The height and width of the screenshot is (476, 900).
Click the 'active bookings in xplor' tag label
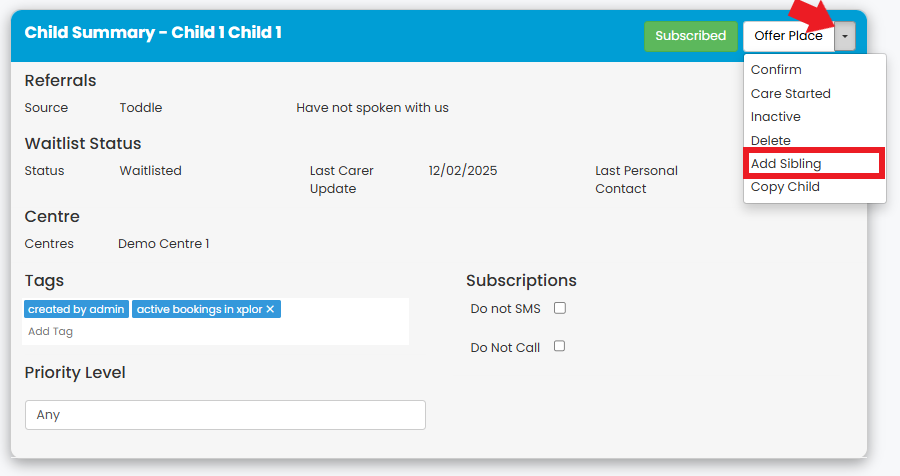(199, 309)
